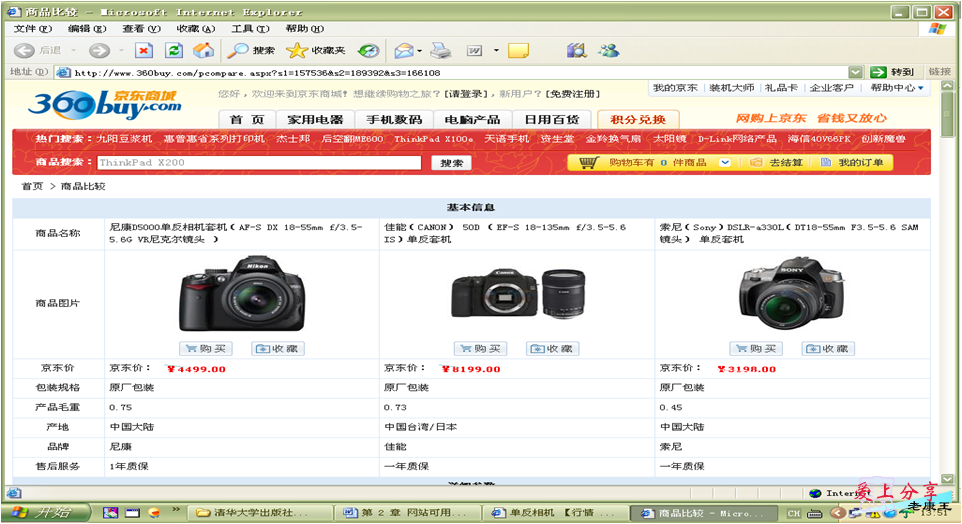Click the 转到 Go button

coord(893,72)
